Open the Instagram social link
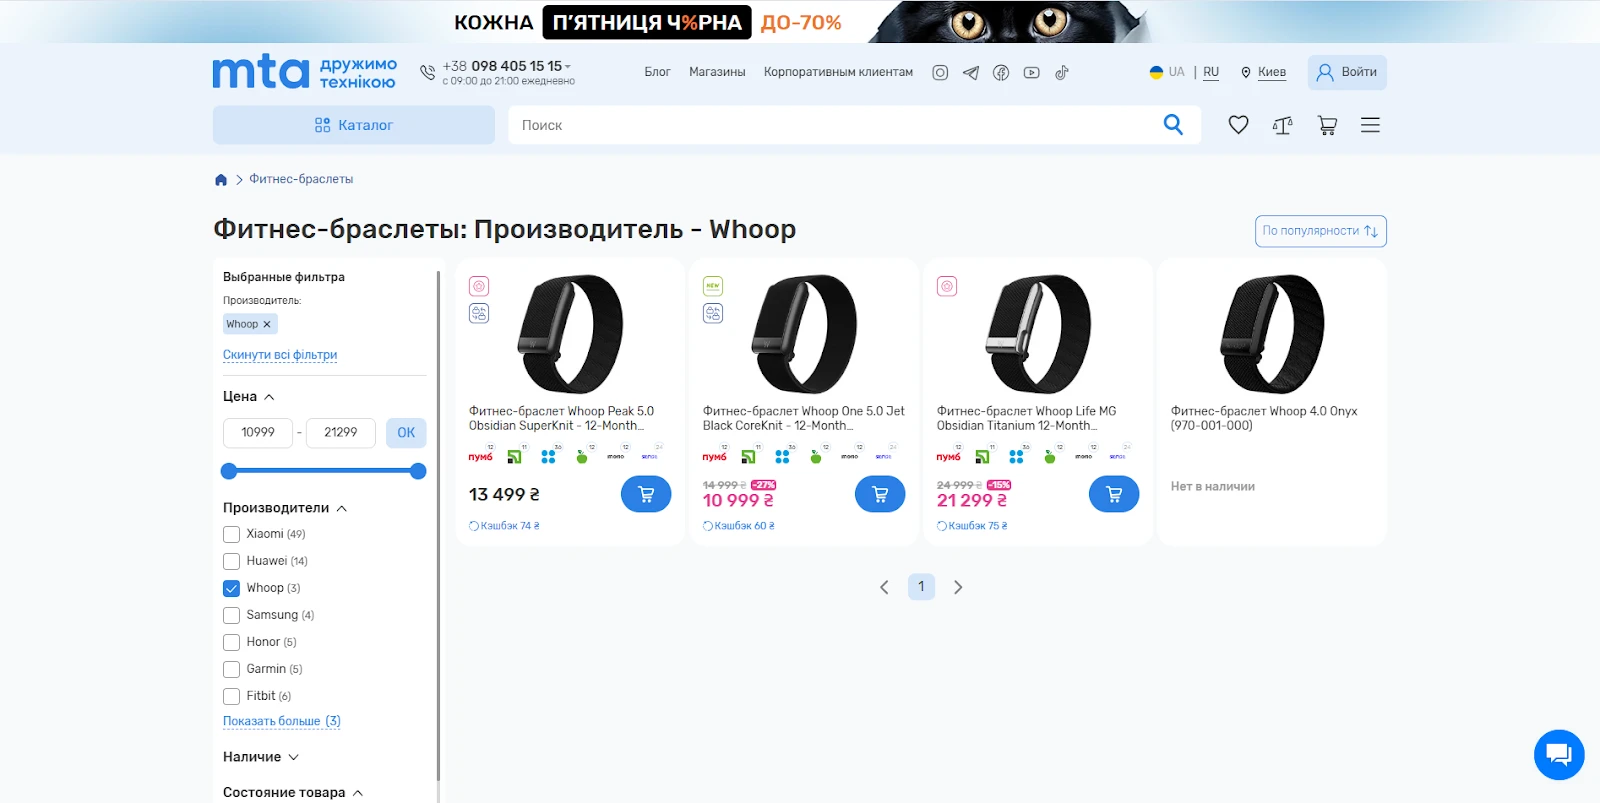Image resolution: width=1600 pixels, height=803 pixels. click(940, 72)
